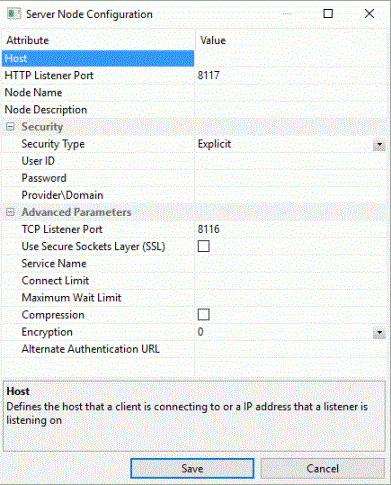Edit the 8116 TCP port value
The height and width of the screenshot is (485, 391).
click(x=209, y=229)
